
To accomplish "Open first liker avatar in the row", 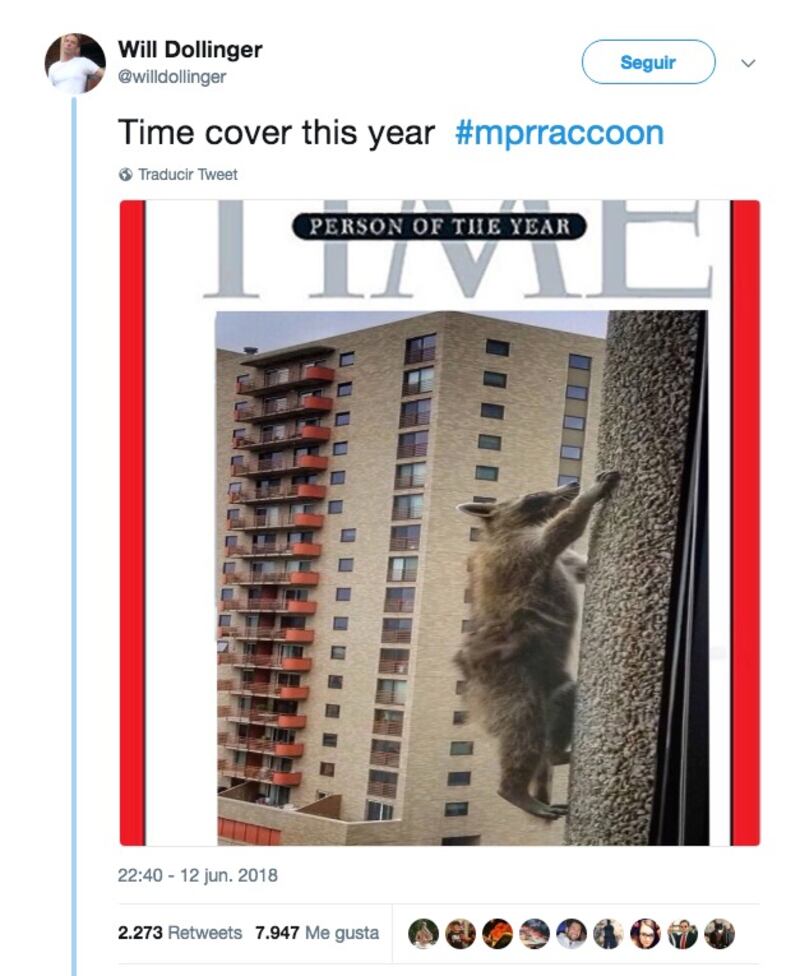I will [423, 934].
